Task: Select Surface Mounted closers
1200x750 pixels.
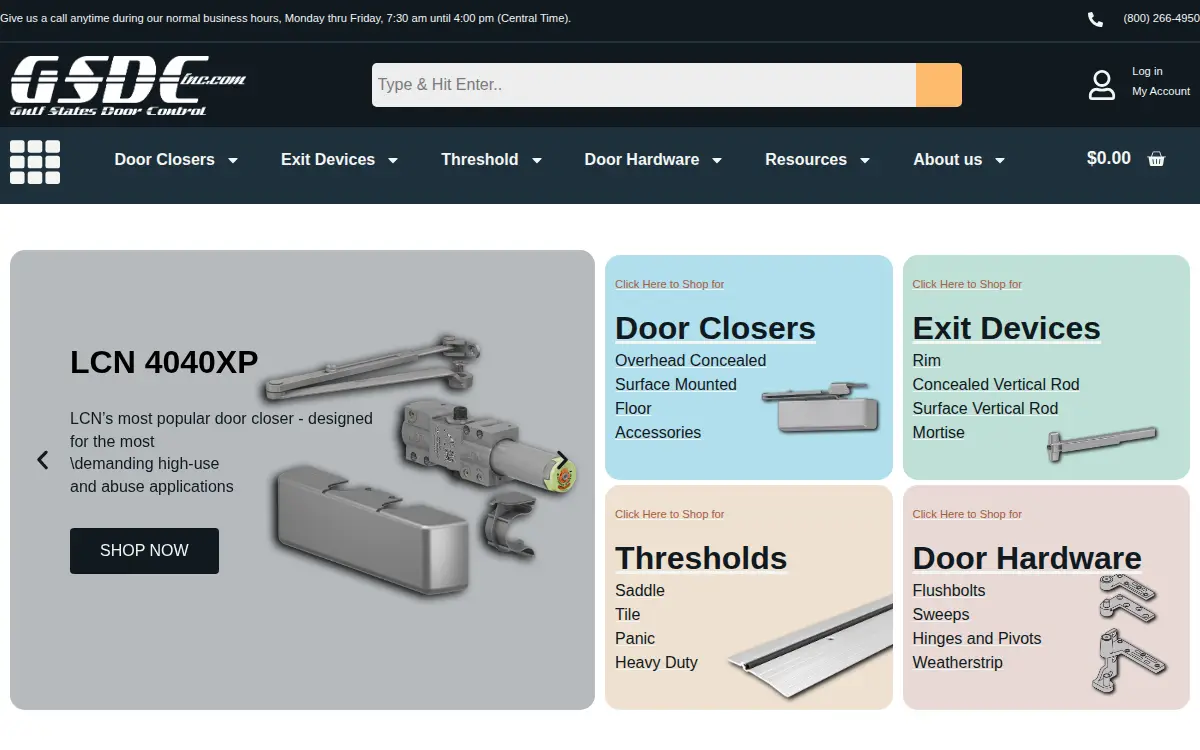Action: coord(675,384)
